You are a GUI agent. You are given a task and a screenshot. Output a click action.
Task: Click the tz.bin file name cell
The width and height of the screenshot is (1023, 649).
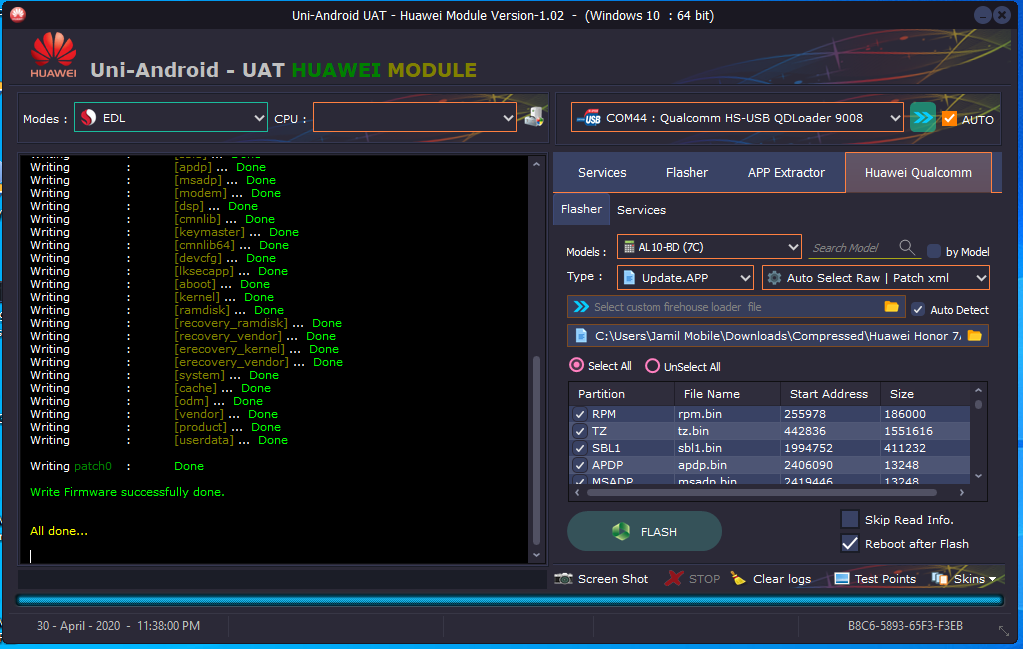[727, 431]
